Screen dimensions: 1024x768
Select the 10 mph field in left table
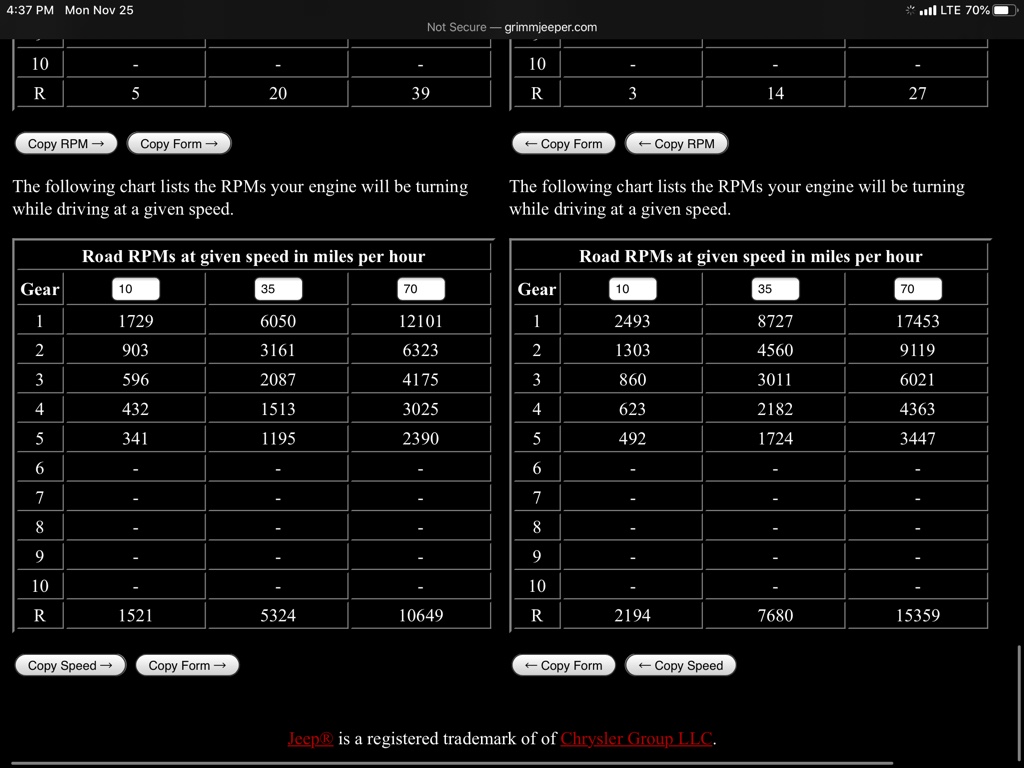(135, 289)
